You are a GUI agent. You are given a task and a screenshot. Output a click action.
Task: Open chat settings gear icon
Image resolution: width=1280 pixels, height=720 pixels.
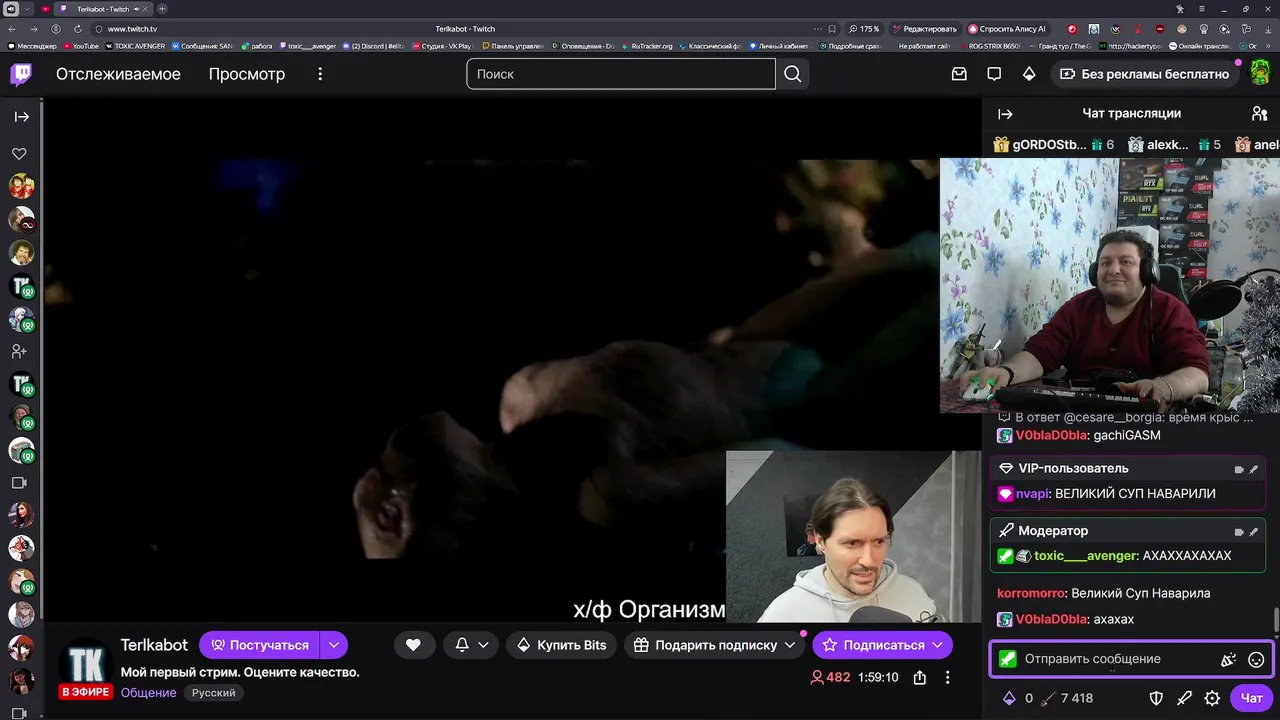click(x=1212, y=698)
